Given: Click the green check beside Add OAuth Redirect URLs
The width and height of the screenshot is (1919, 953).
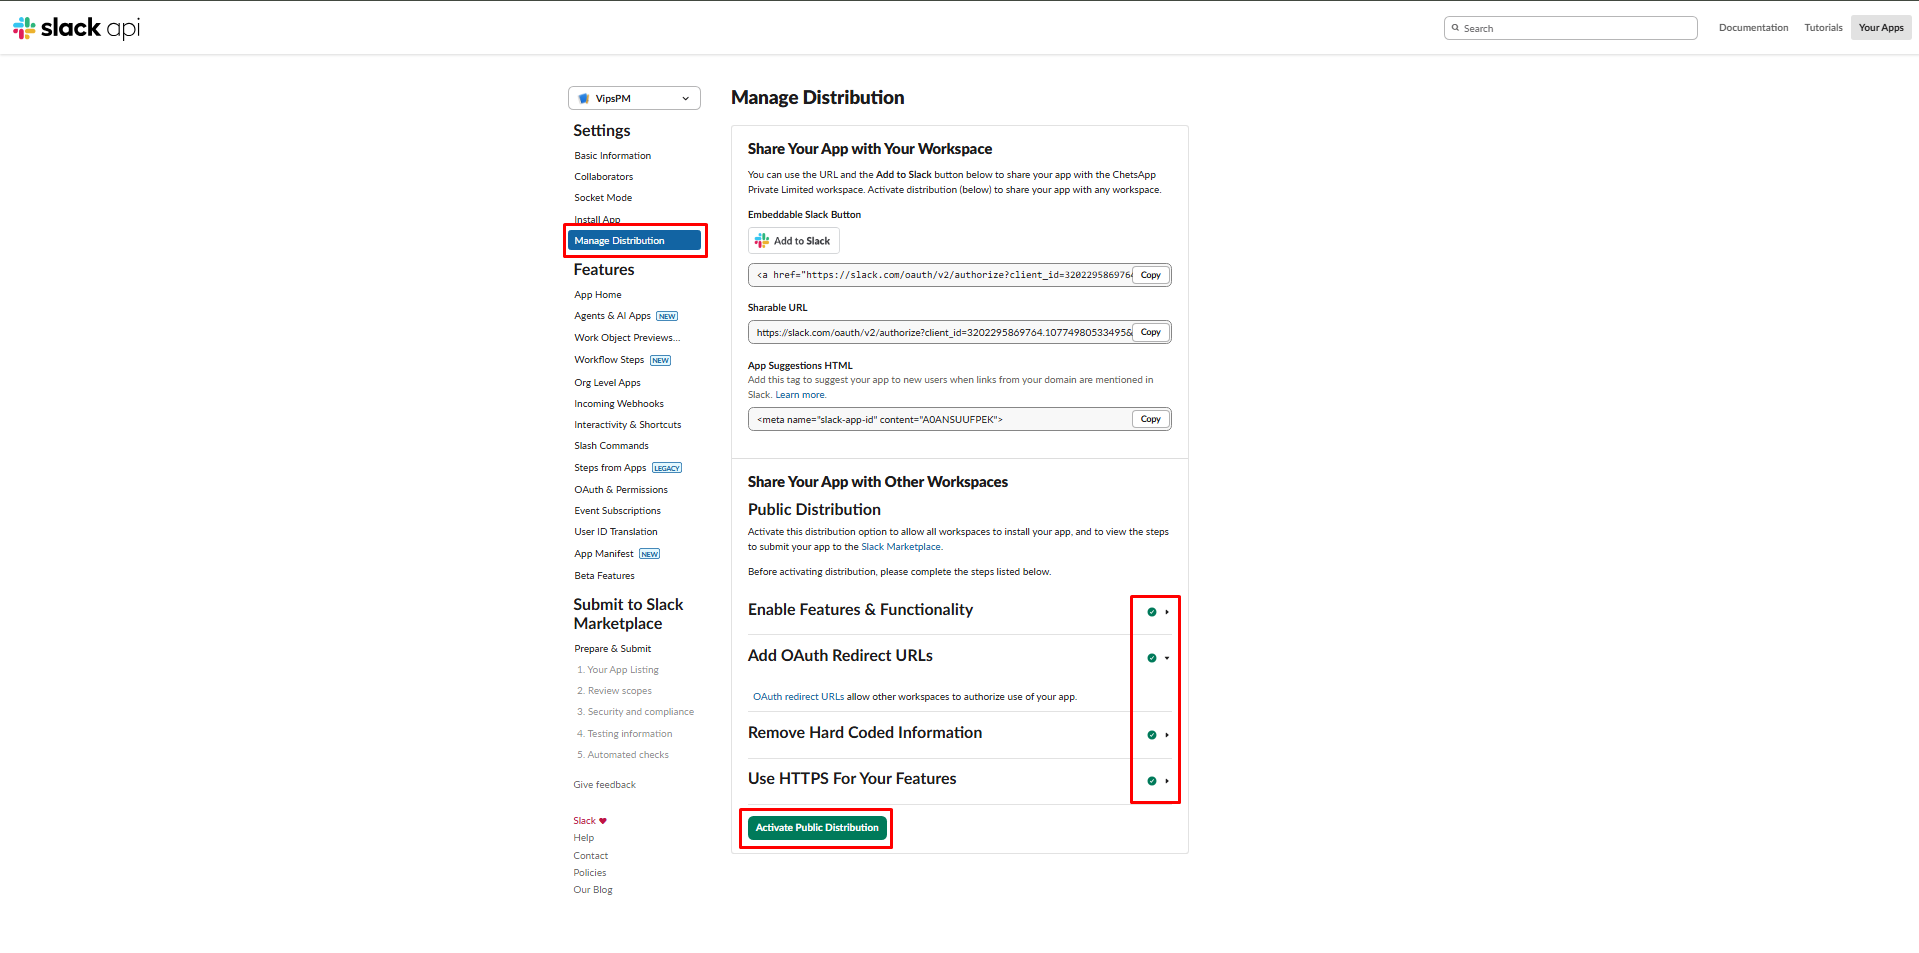Looking at the screenshot, I should tap(1151, 658).
